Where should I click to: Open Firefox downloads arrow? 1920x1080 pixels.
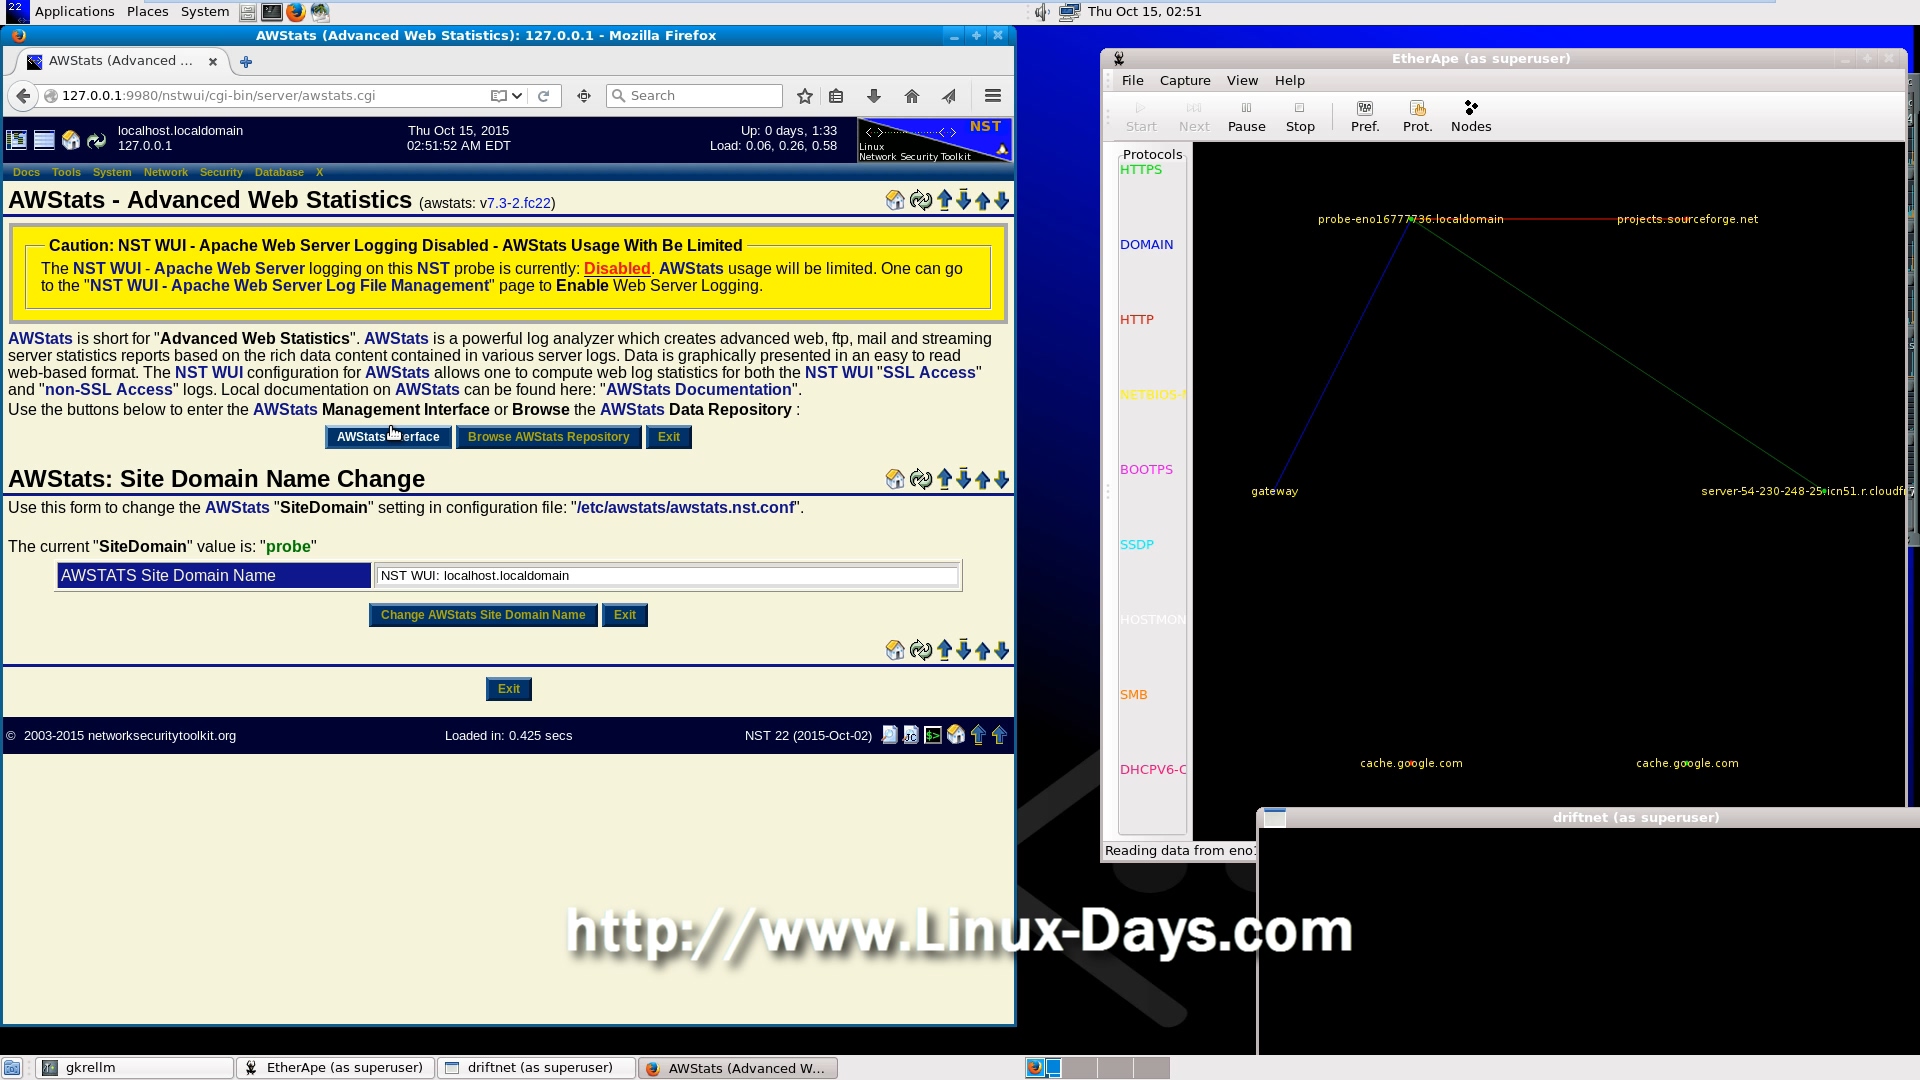click(874, 96)
